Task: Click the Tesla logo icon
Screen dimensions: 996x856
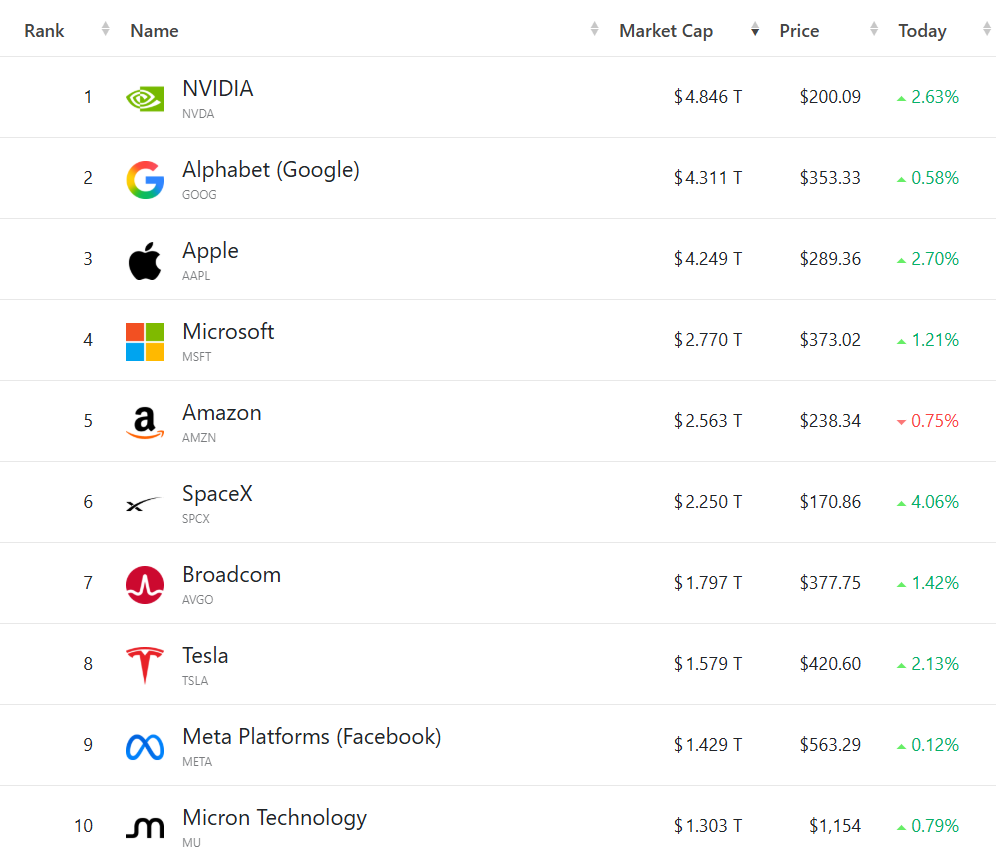Action: pos(145,665)
